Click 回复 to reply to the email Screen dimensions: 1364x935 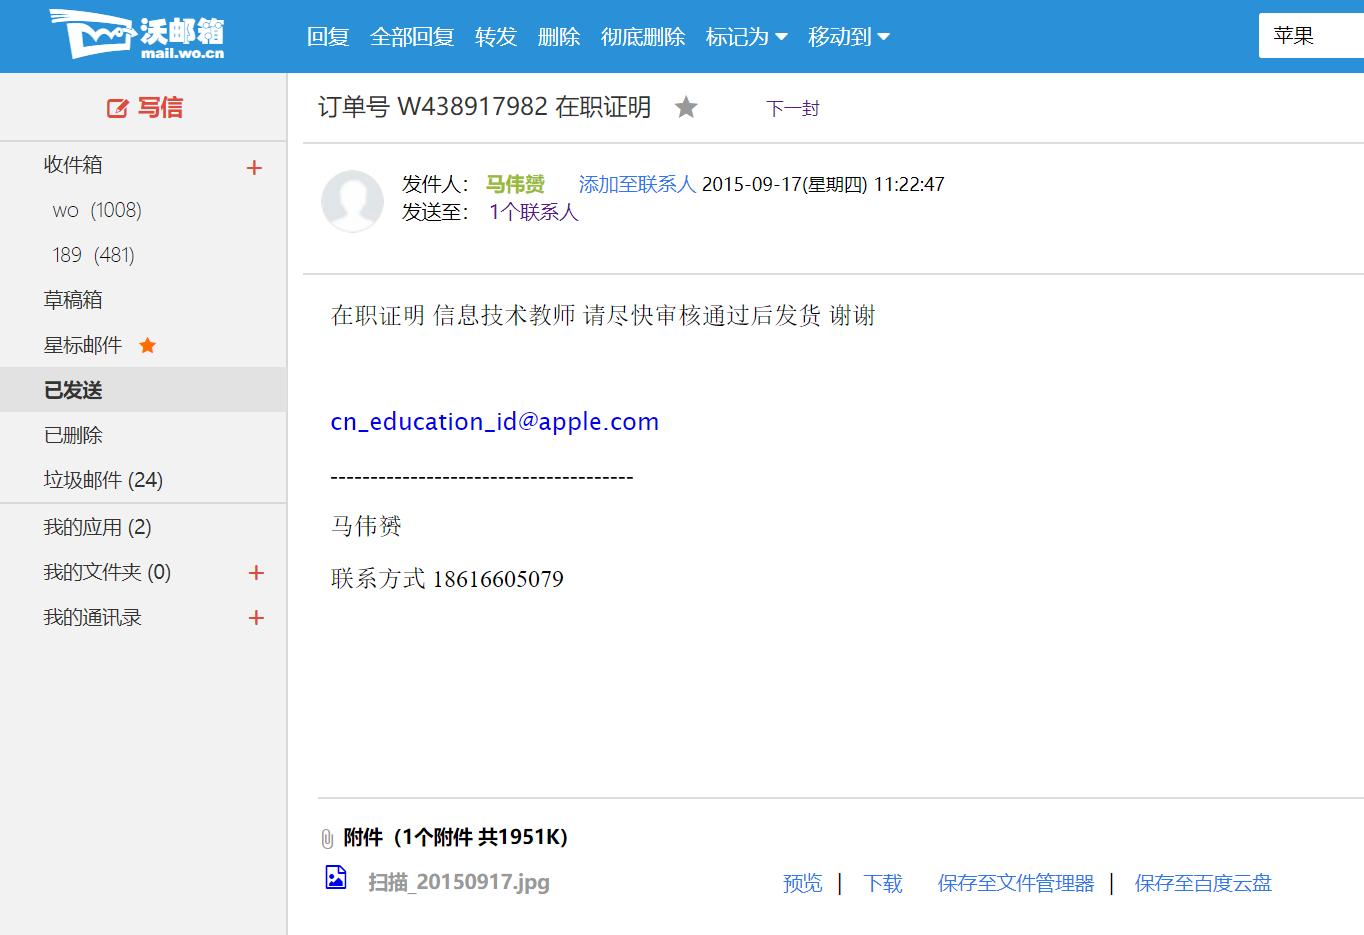(329, 36)
